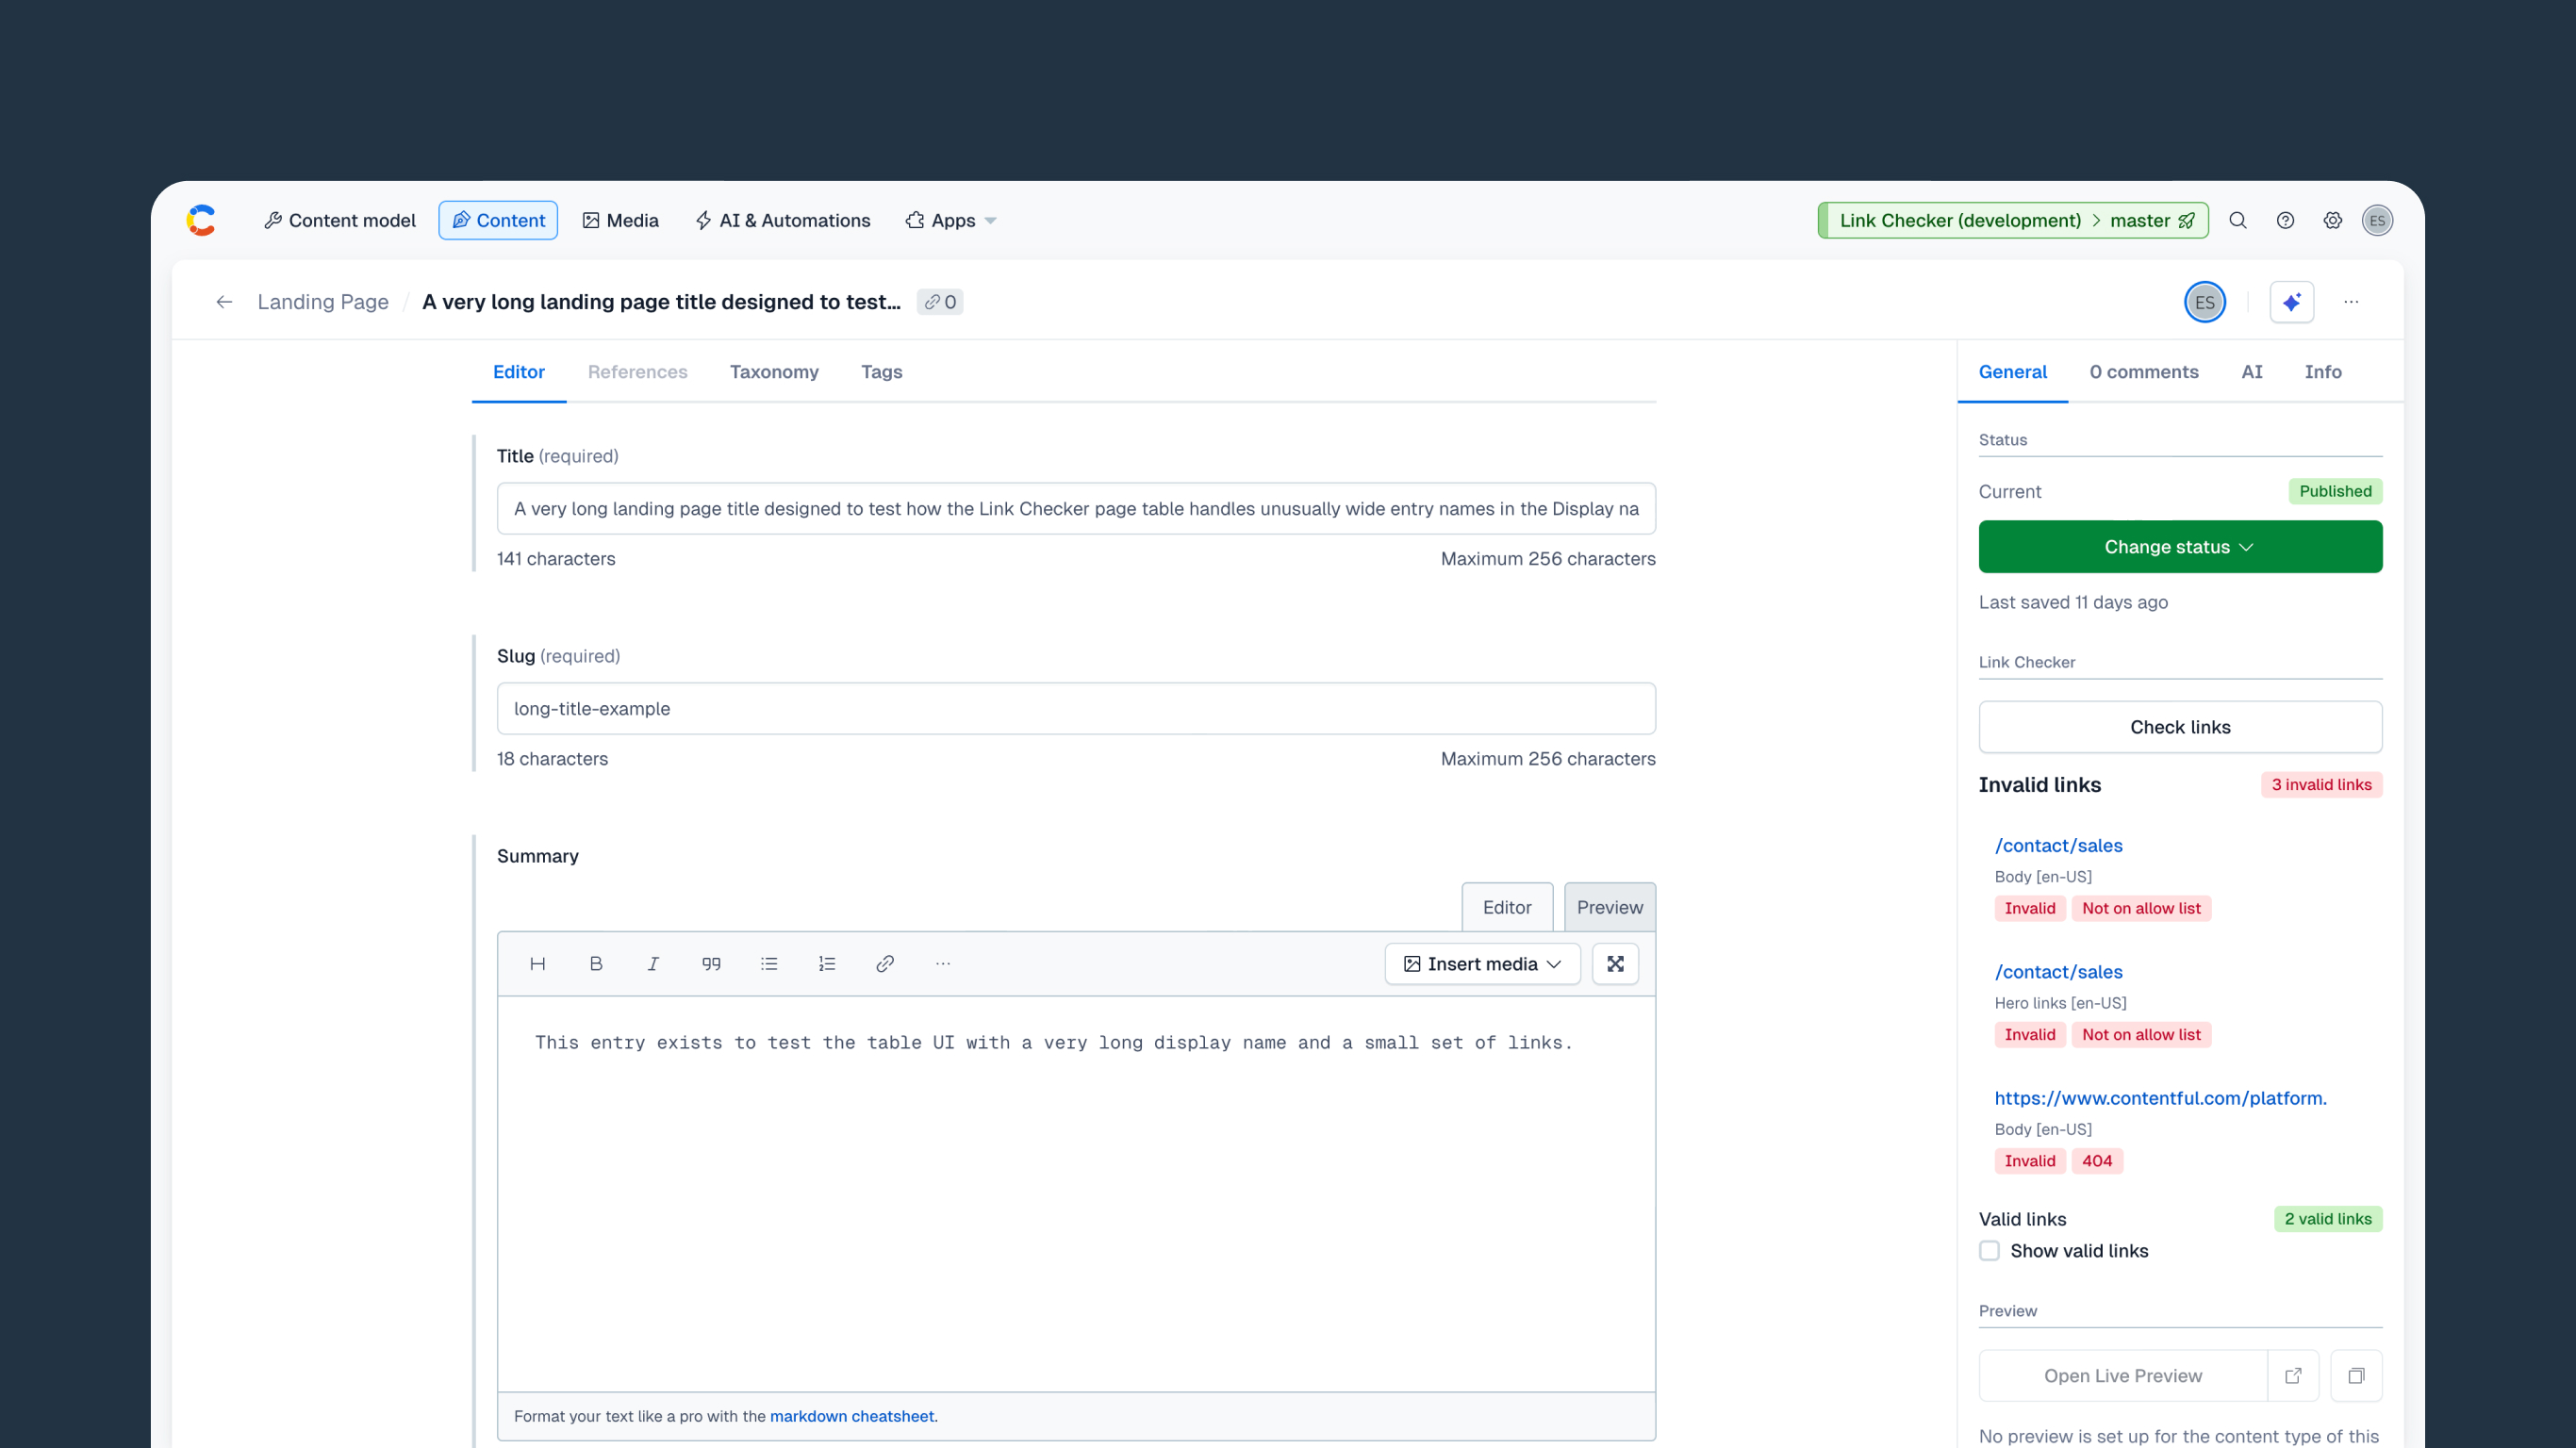Screen dimensions: 2576x1448
Task: Insert a blockquote
Action: [x=711, y=964]
